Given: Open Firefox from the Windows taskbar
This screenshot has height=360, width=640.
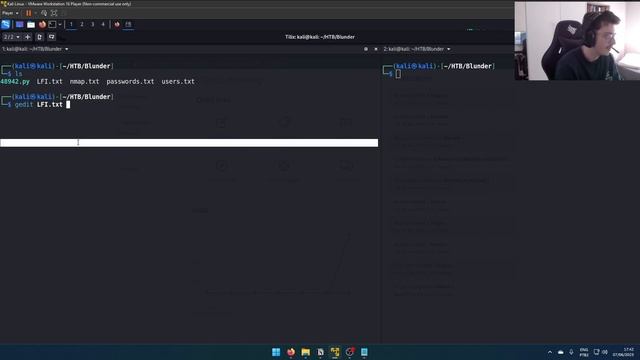Looking at the screenshot, I should pyautogui.click(x=291, y=352).
